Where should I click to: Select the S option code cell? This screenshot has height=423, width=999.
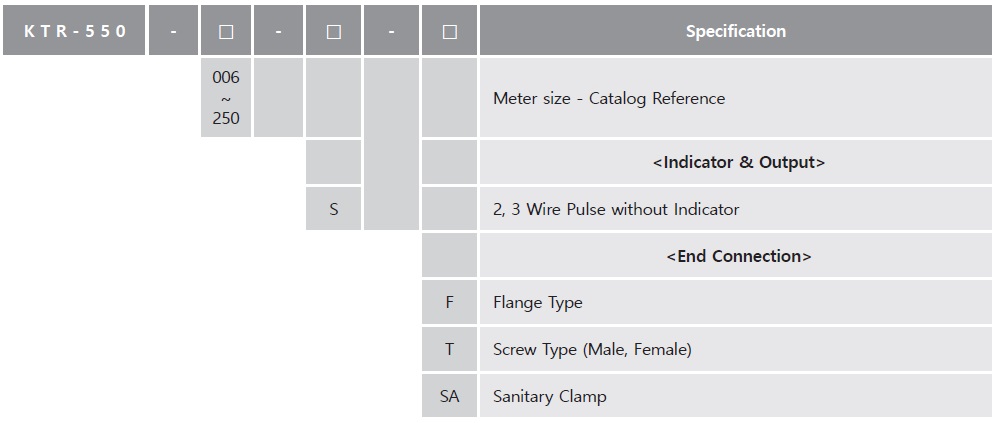click(x=334, y=209)
